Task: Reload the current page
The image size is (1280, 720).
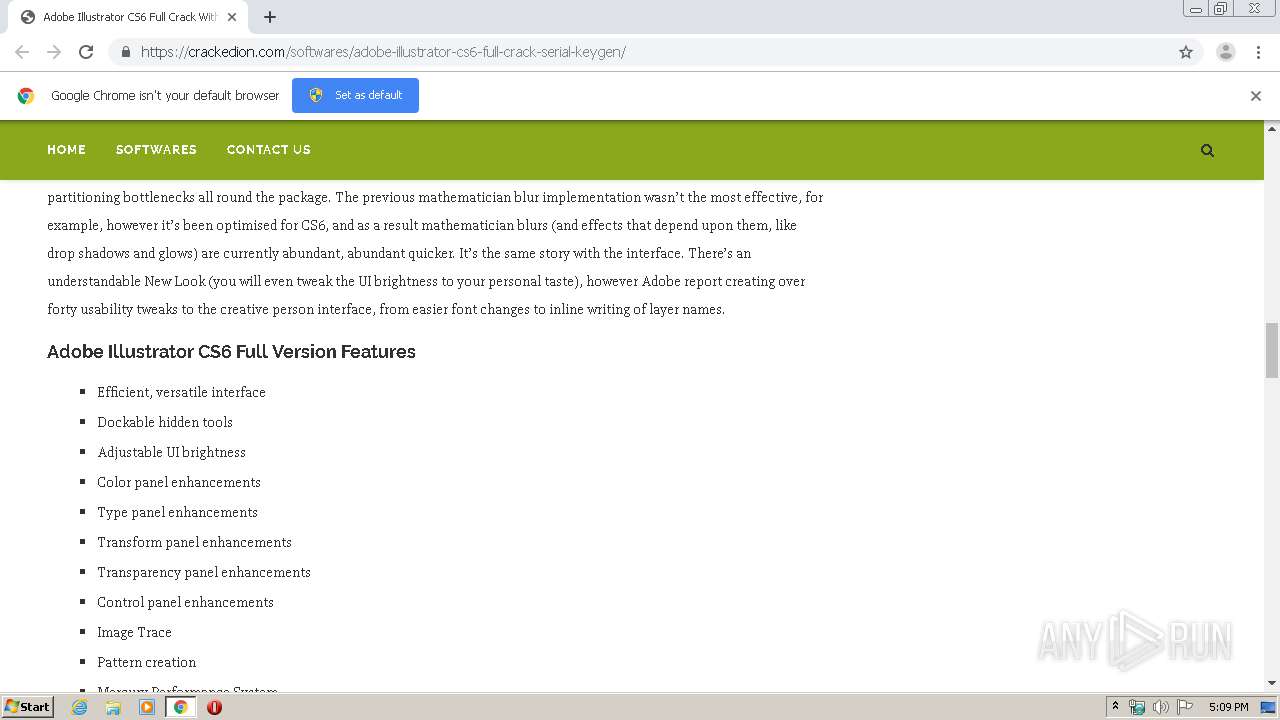Action: click(86, 52)
